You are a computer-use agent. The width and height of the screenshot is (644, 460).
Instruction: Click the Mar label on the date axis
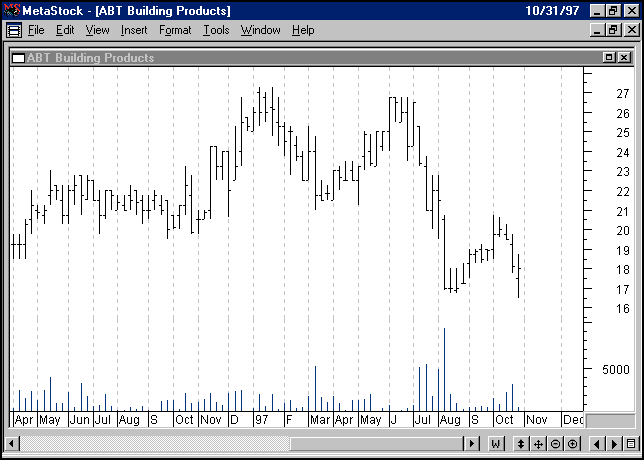[320, 420]
